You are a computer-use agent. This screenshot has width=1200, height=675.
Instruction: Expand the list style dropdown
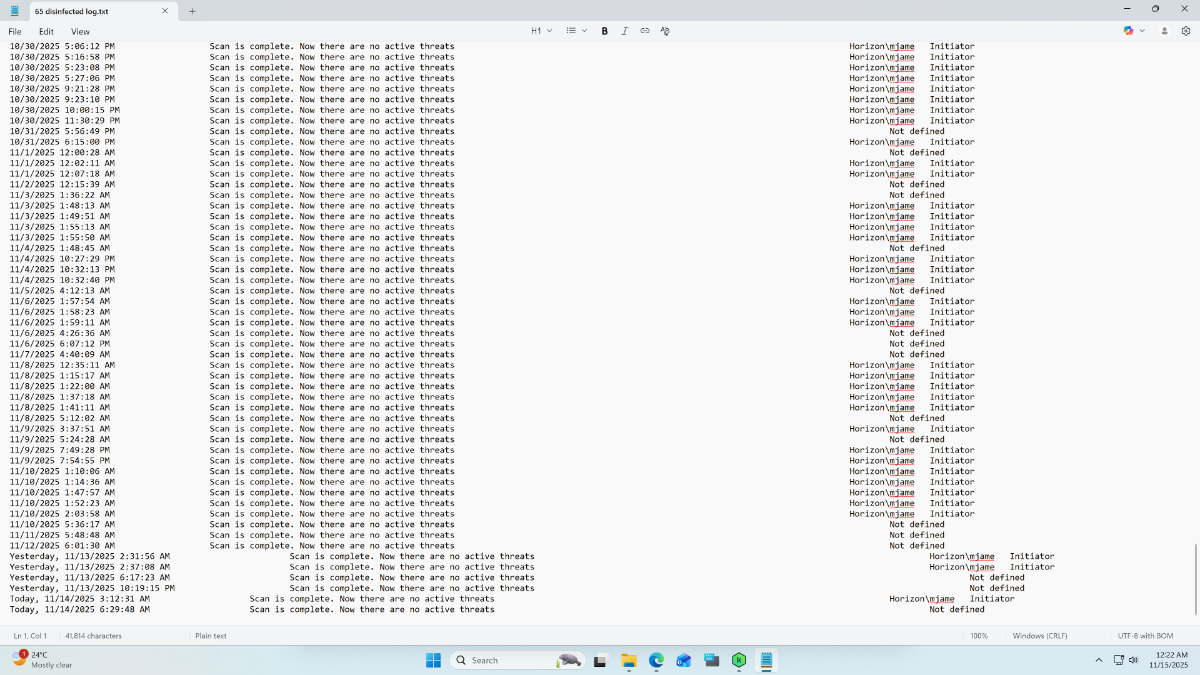(x=577, y=31)
